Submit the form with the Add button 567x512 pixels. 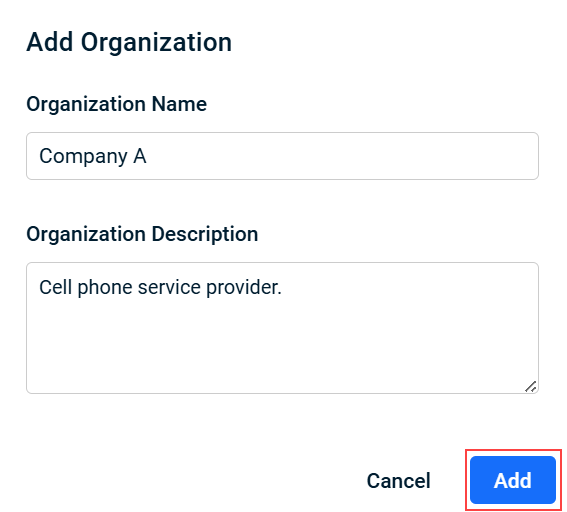[513, 480]
